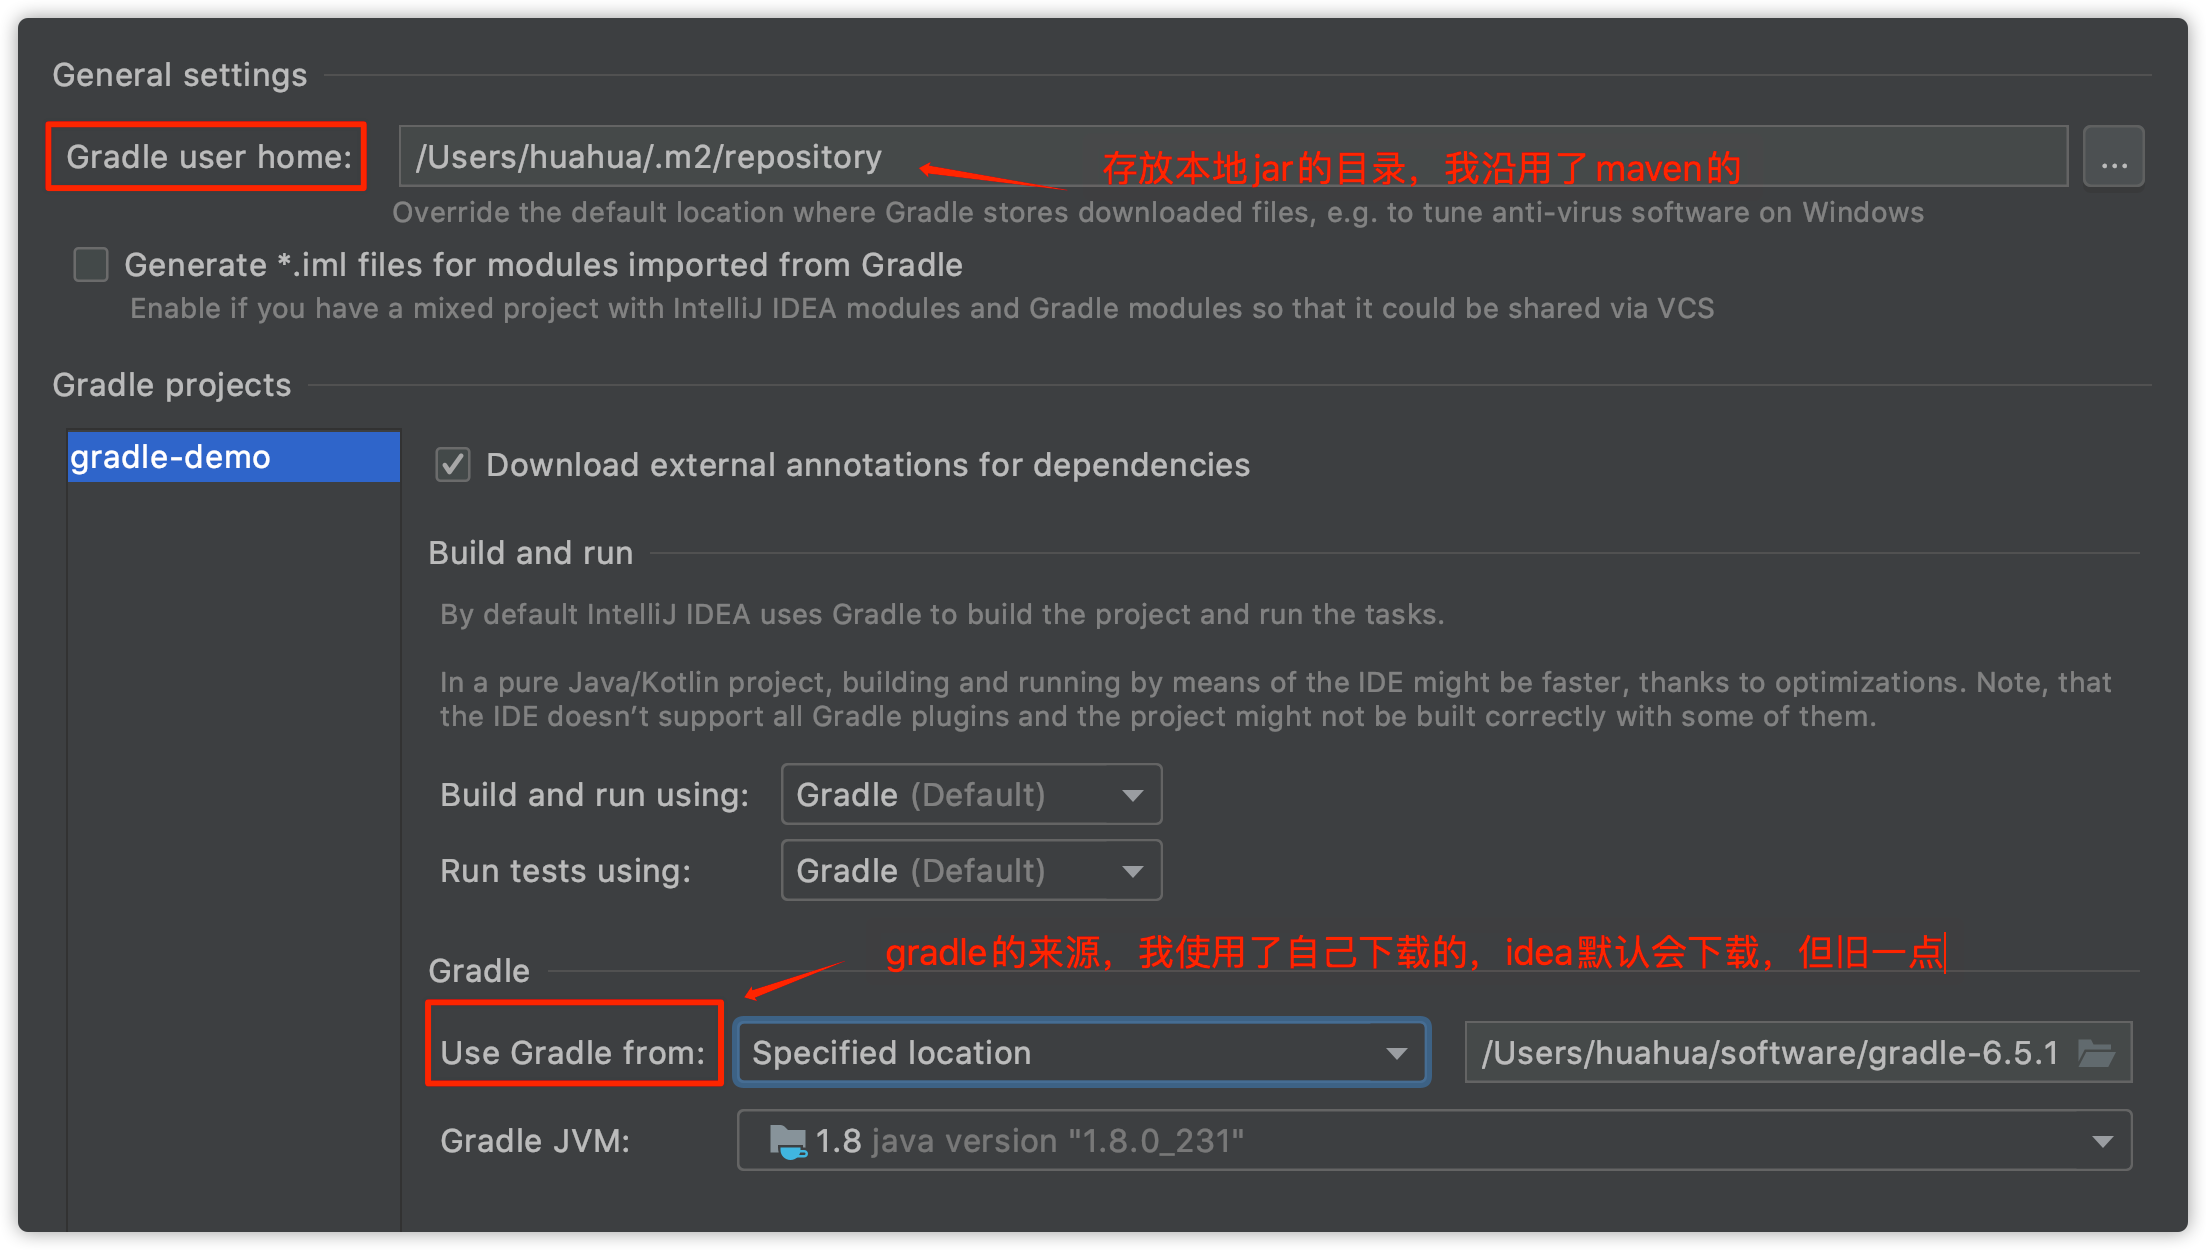Click the gradle-6.5.1 location path field
The image size is (2206, 1250).
(1768, 1053)
